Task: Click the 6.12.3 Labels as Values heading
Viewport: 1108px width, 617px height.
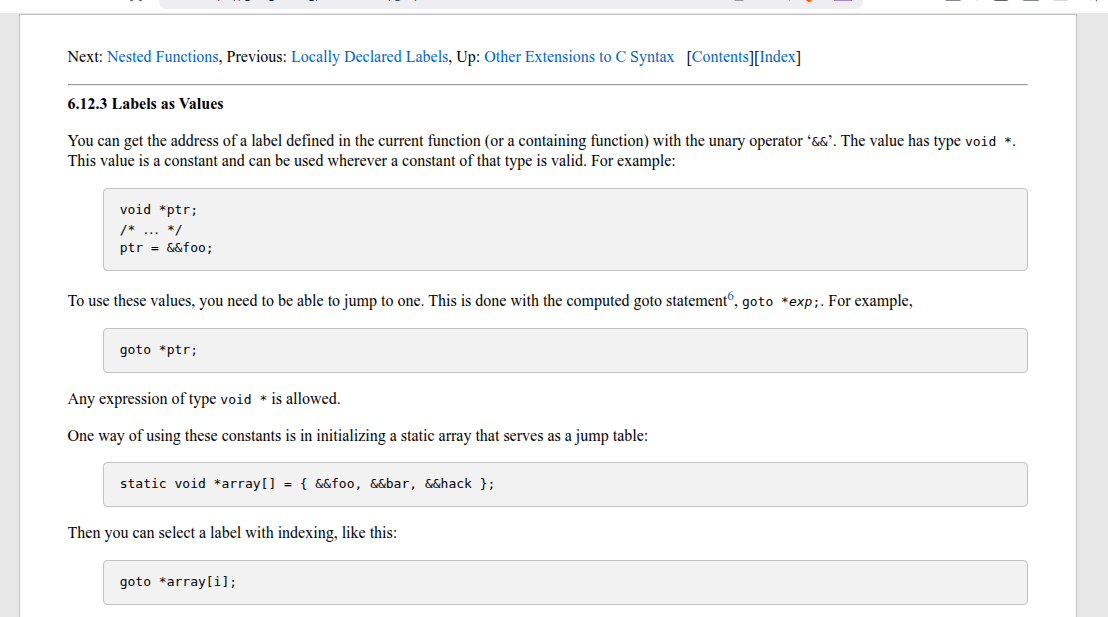Action: click(x=146, y=104)
